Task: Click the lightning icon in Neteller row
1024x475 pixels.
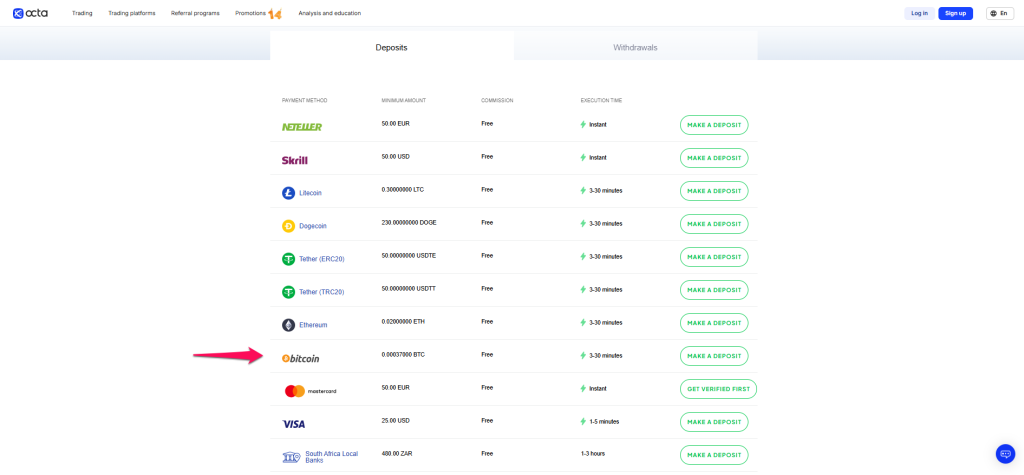Action: 583,124
